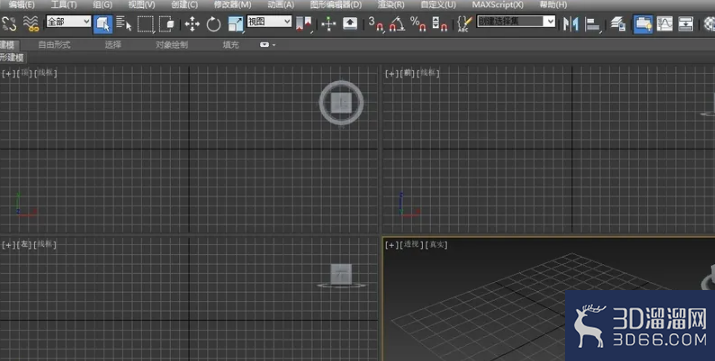Select the Scale tool

236,24
